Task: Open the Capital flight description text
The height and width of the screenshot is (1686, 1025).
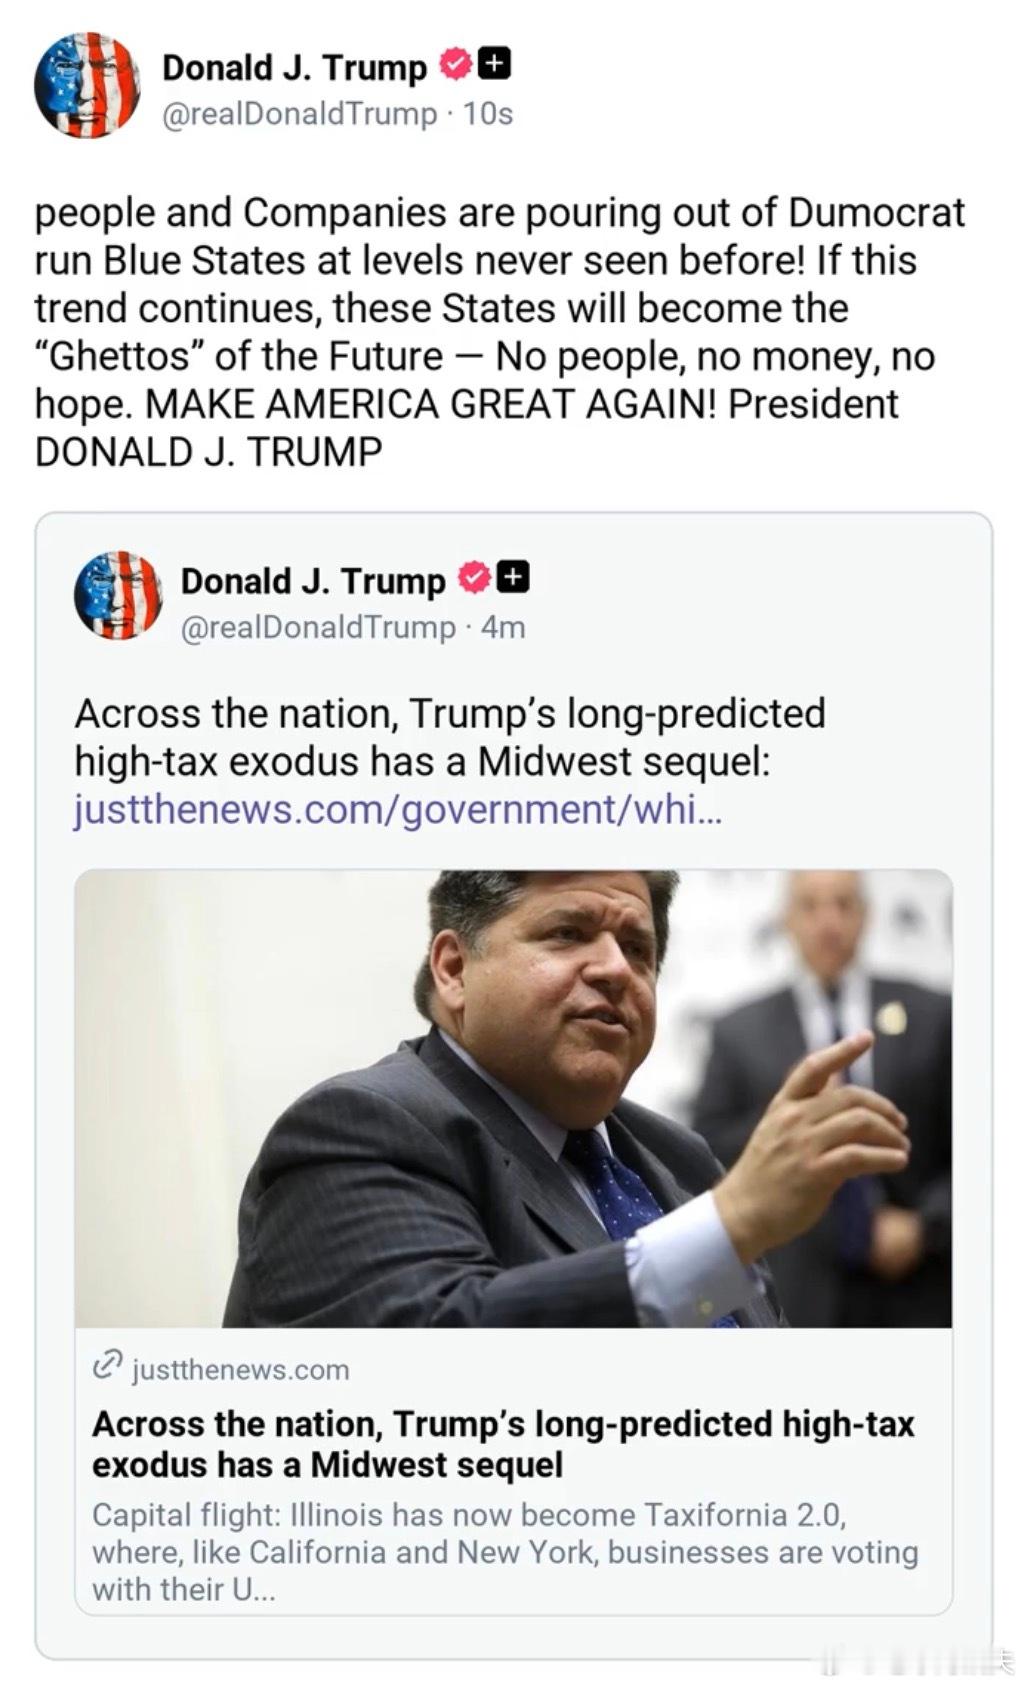Action: click(x=505, y=1552)
